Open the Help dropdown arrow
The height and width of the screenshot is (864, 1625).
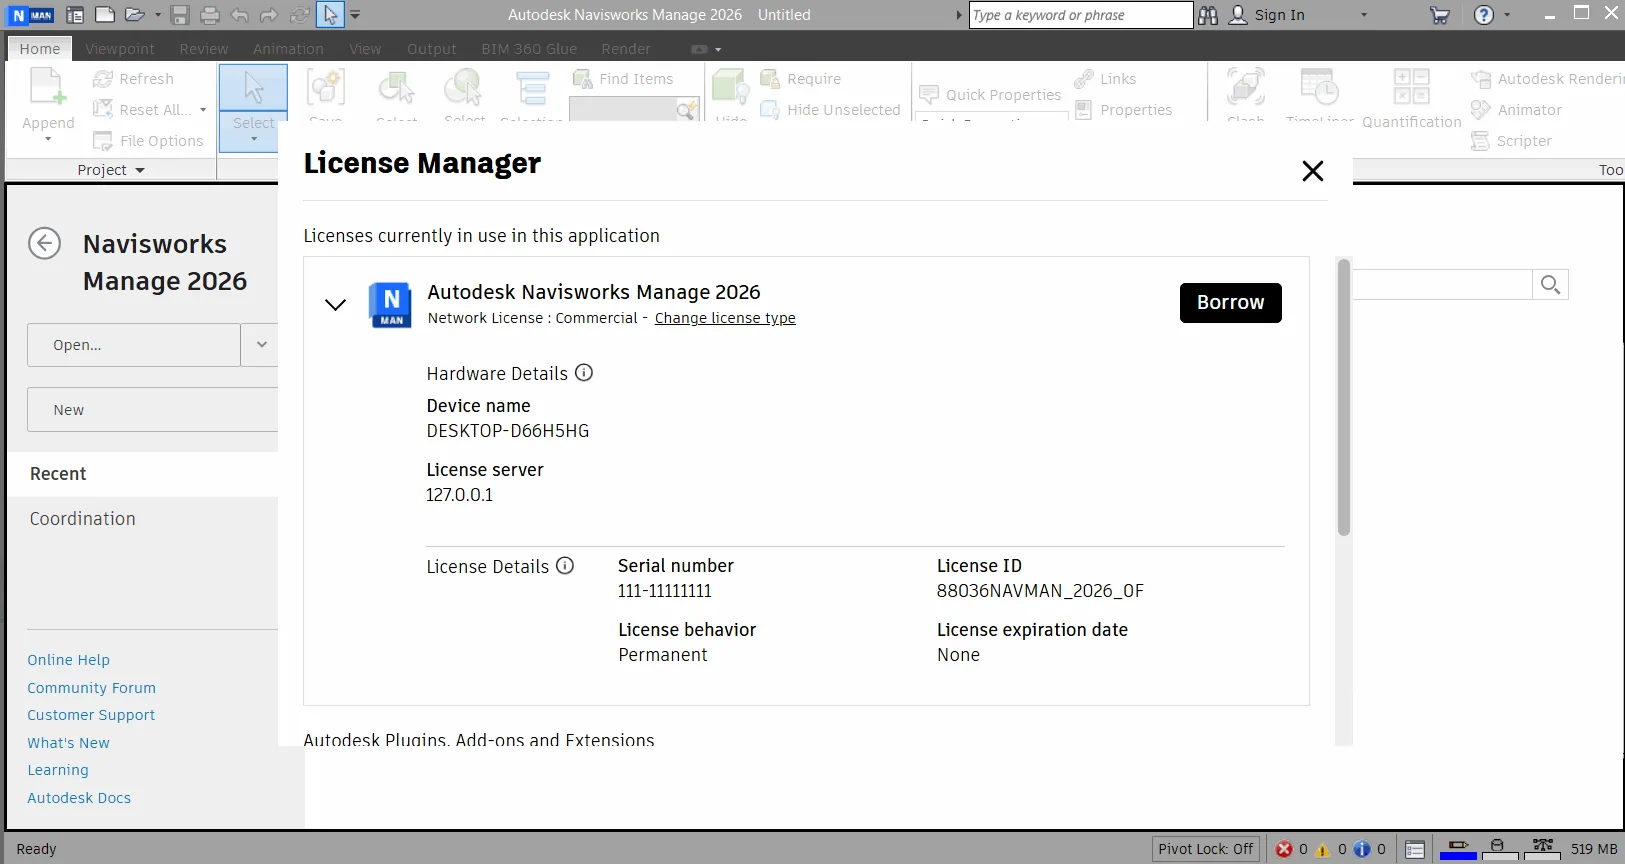click(1507, 15)
